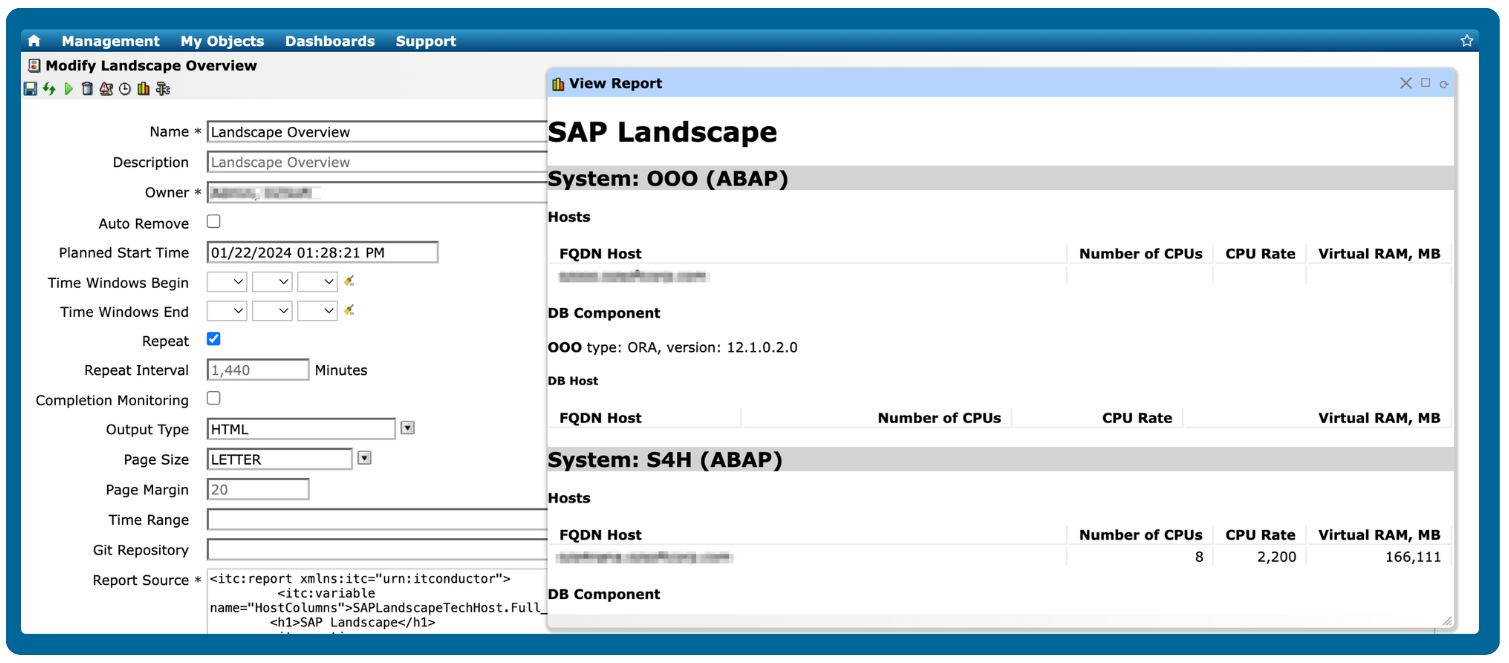Toggle the Completion Monitoring checkbox

pyautogui.click(x=213, y=398)
